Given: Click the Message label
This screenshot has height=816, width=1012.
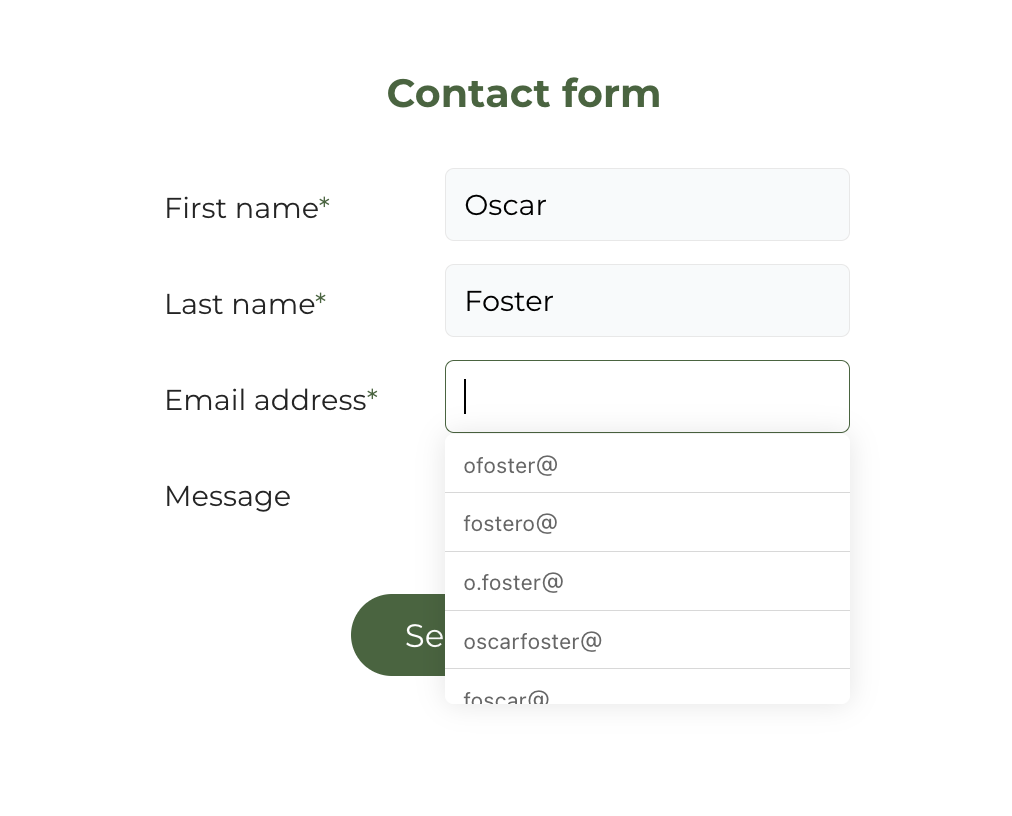Looking at the screenshot, I should pyautogui.click(x=228, y=496).
